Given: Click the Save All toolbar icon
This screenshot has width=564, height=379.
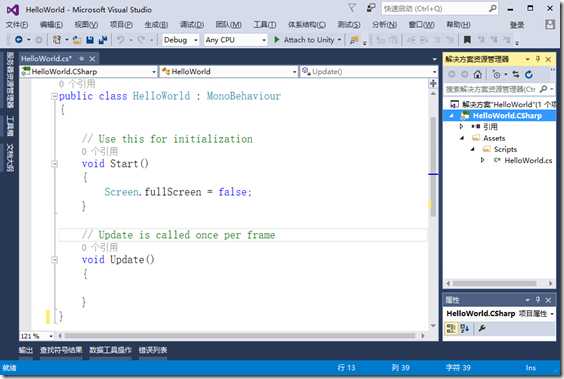Looking at the screenshot, I should (x=103, y=40).
